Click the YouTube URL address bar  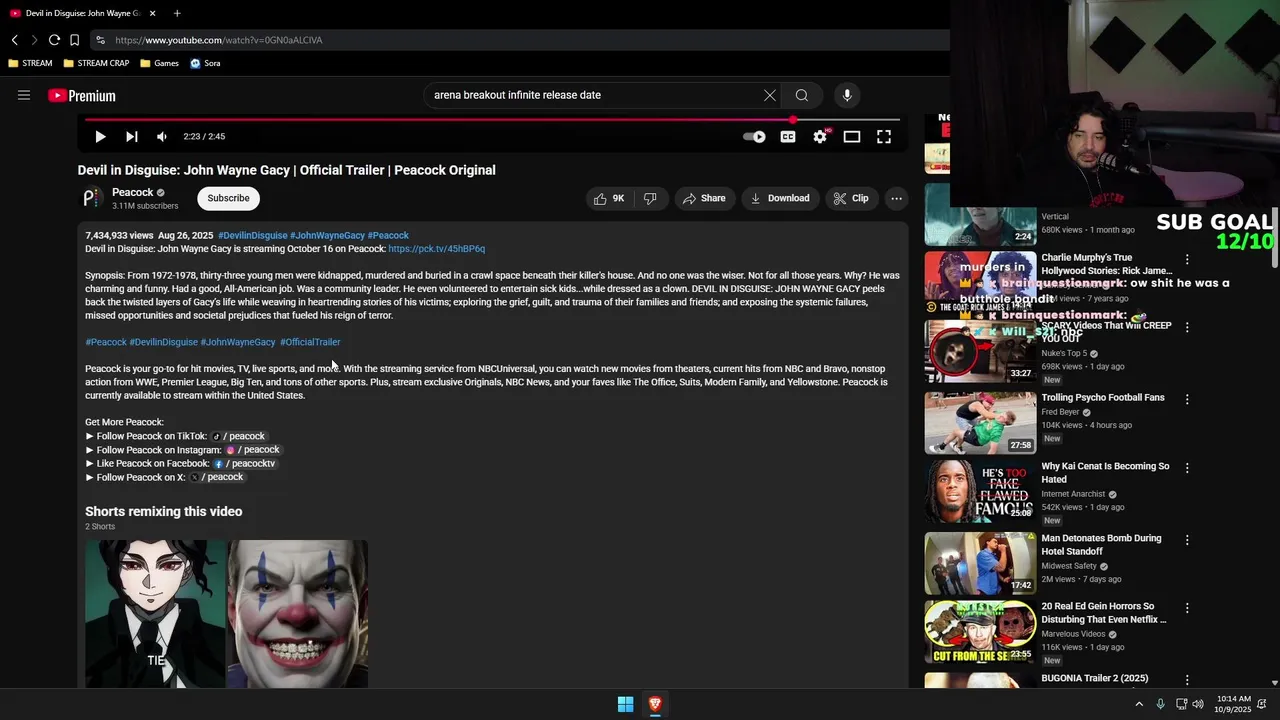tap(520, 40)
